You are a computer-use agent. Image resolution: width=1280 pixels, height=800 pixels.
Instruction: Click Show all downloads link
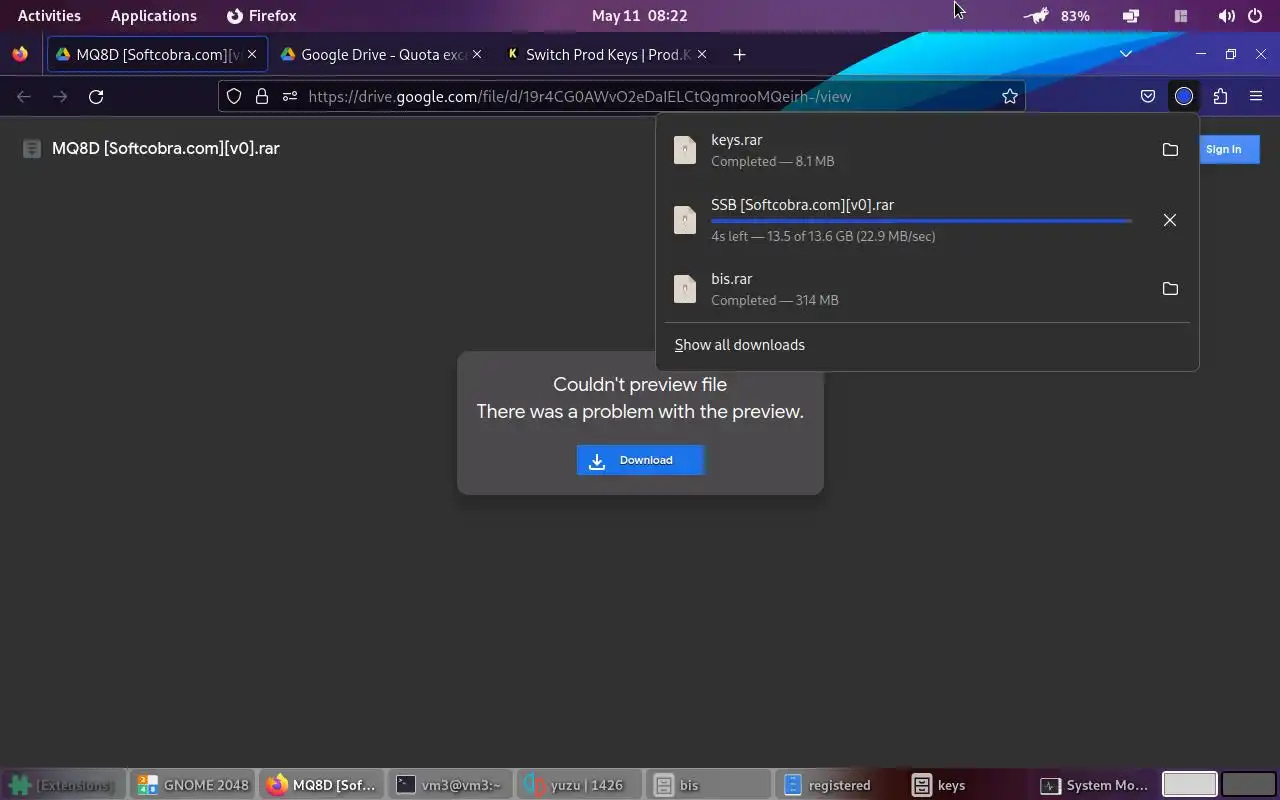tap(739, 345)
